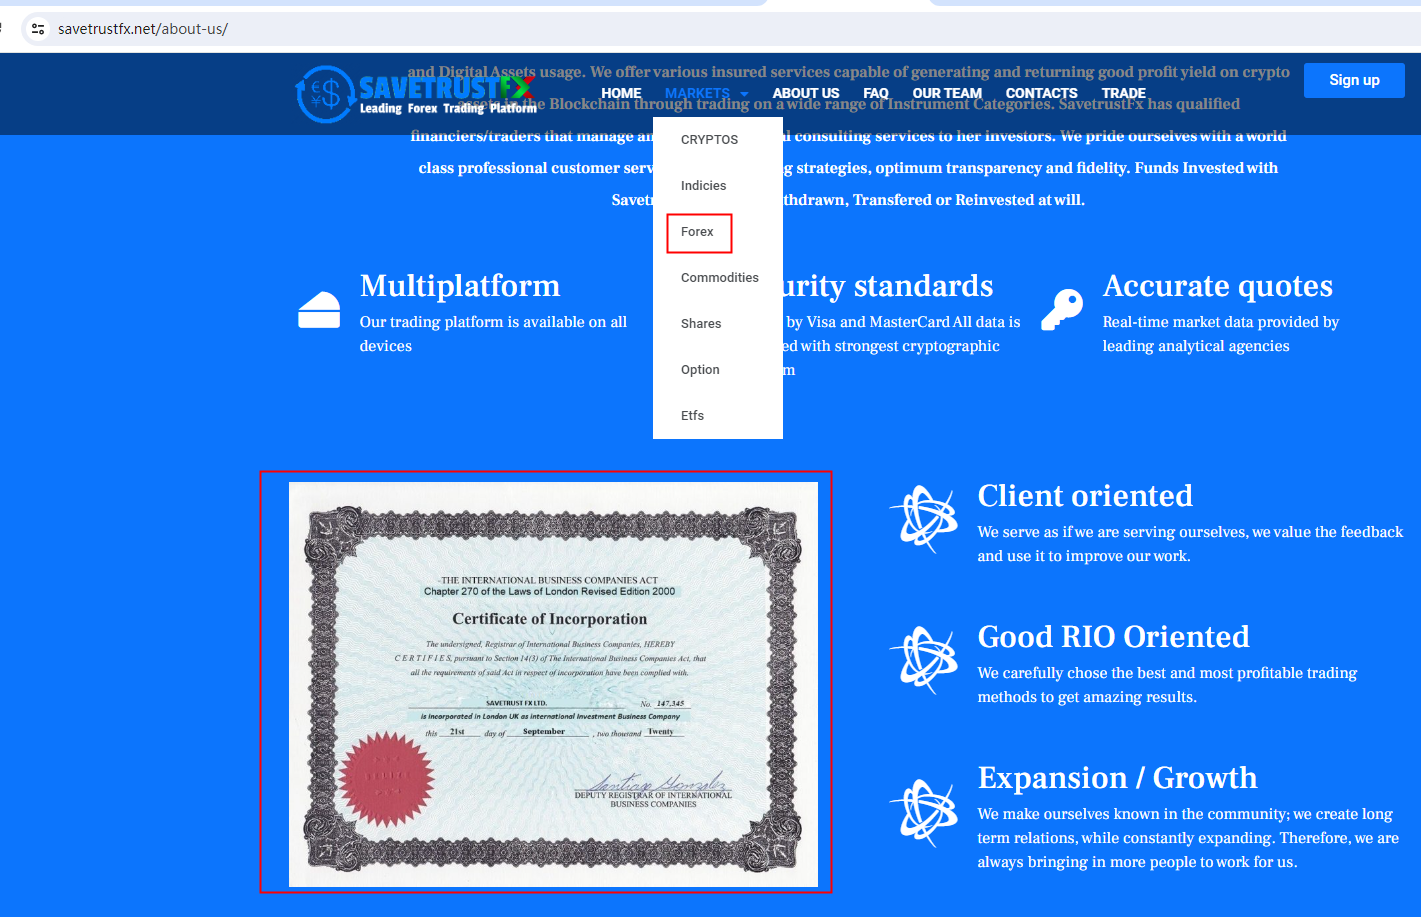The width and height of the screenshot is (1421, 917).
Task: Select Shares in the Markets menu
Action: [718, 324]
